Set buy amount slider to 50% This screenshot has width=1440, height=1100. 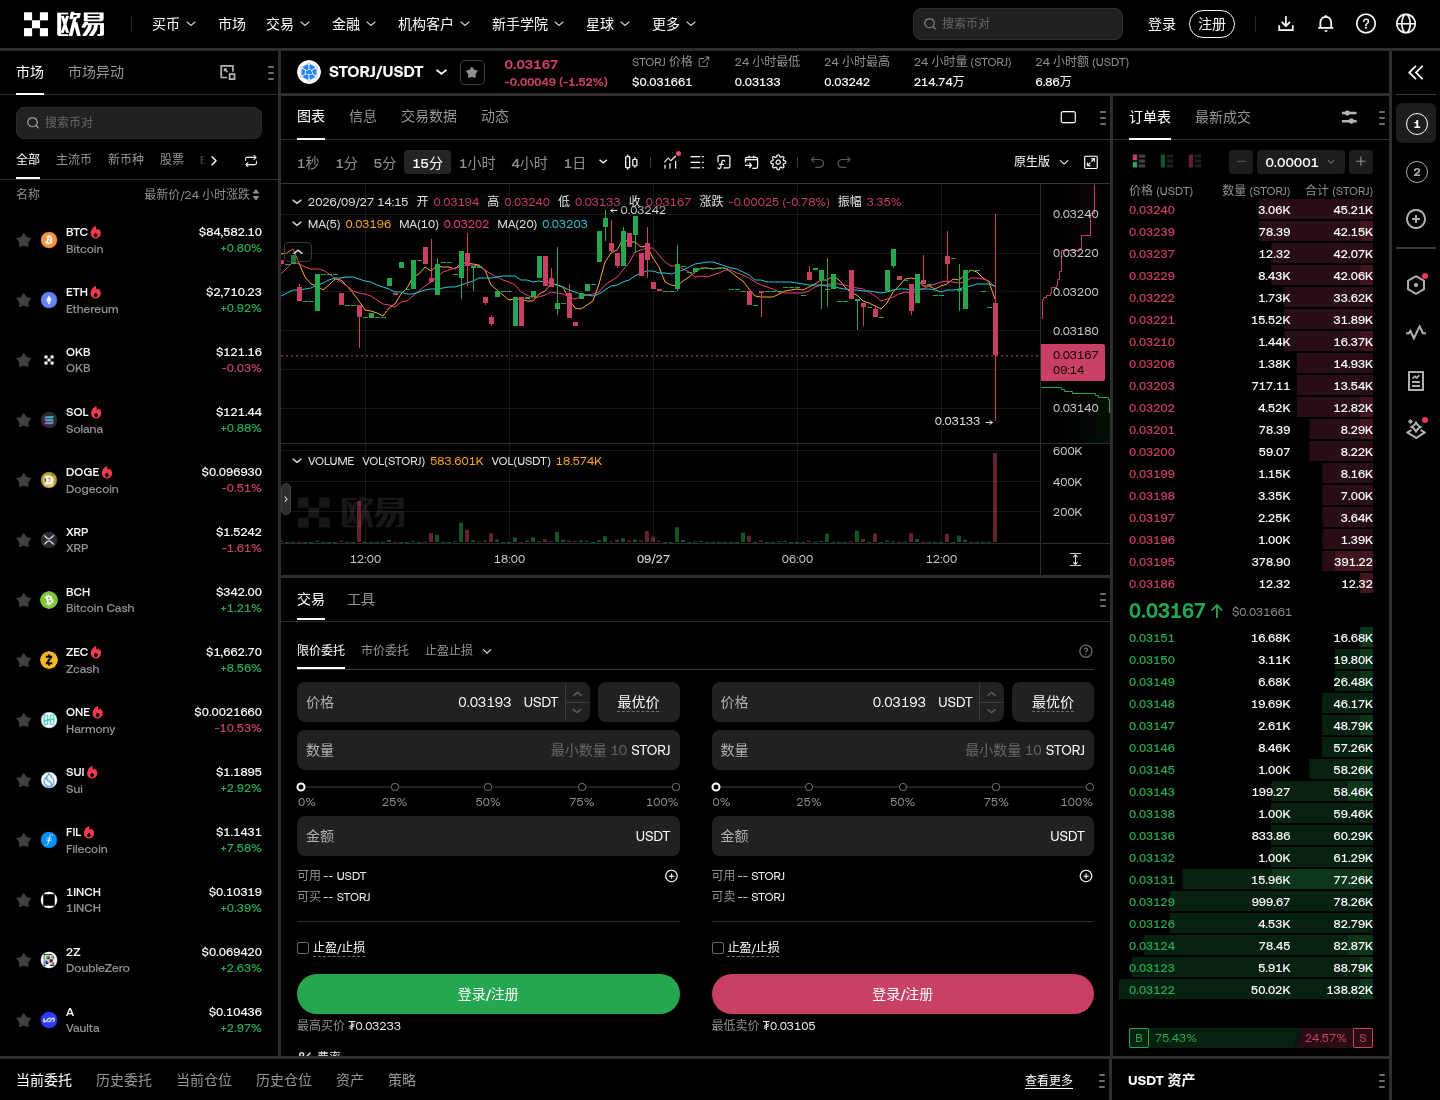pyautogui.click(x=488, y=787)
